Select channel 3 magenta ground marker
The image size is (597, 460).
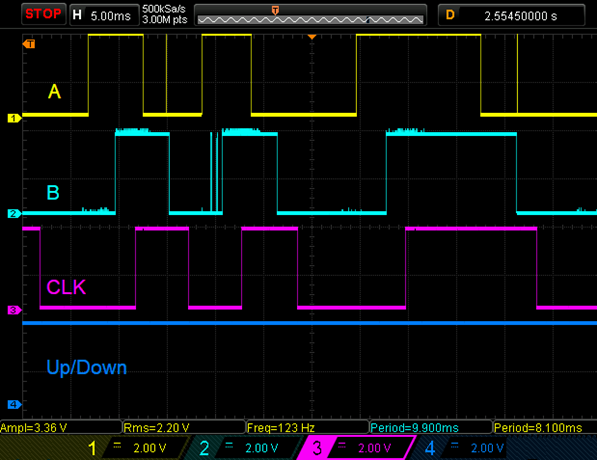coord(14,310)
